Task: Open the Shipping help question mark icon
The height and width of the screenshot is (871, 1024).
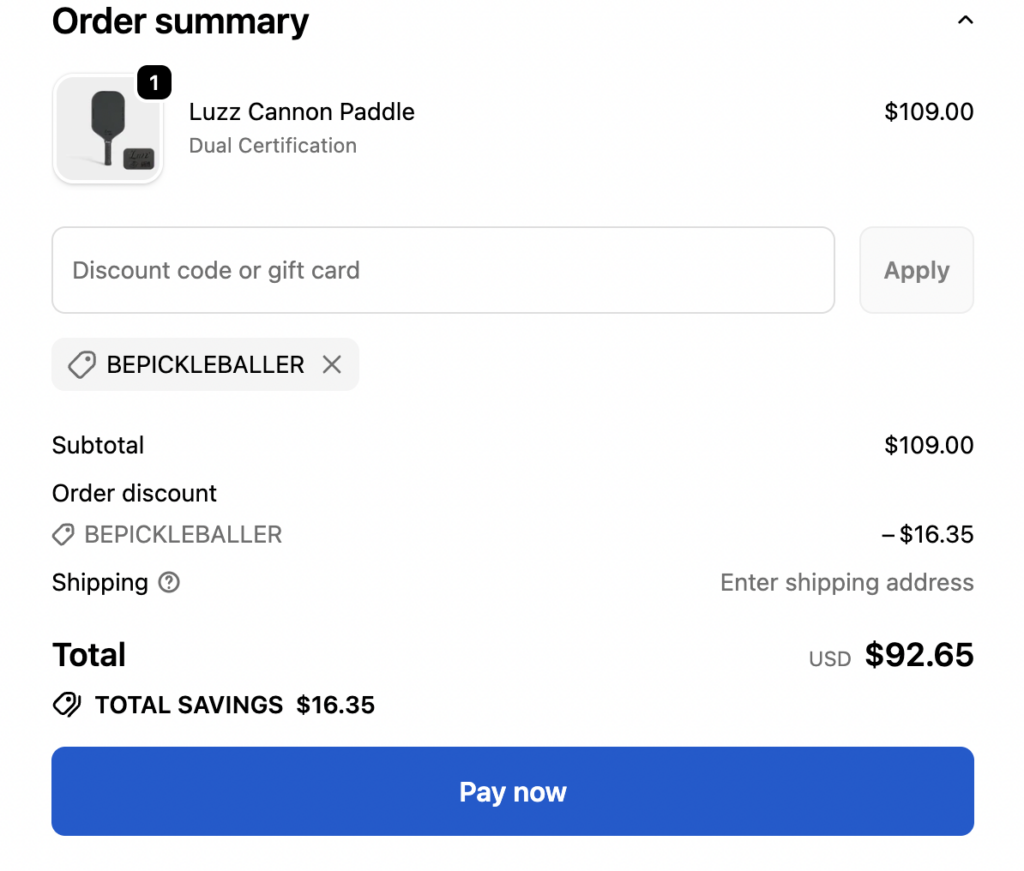Action: (x=170, y=582)
